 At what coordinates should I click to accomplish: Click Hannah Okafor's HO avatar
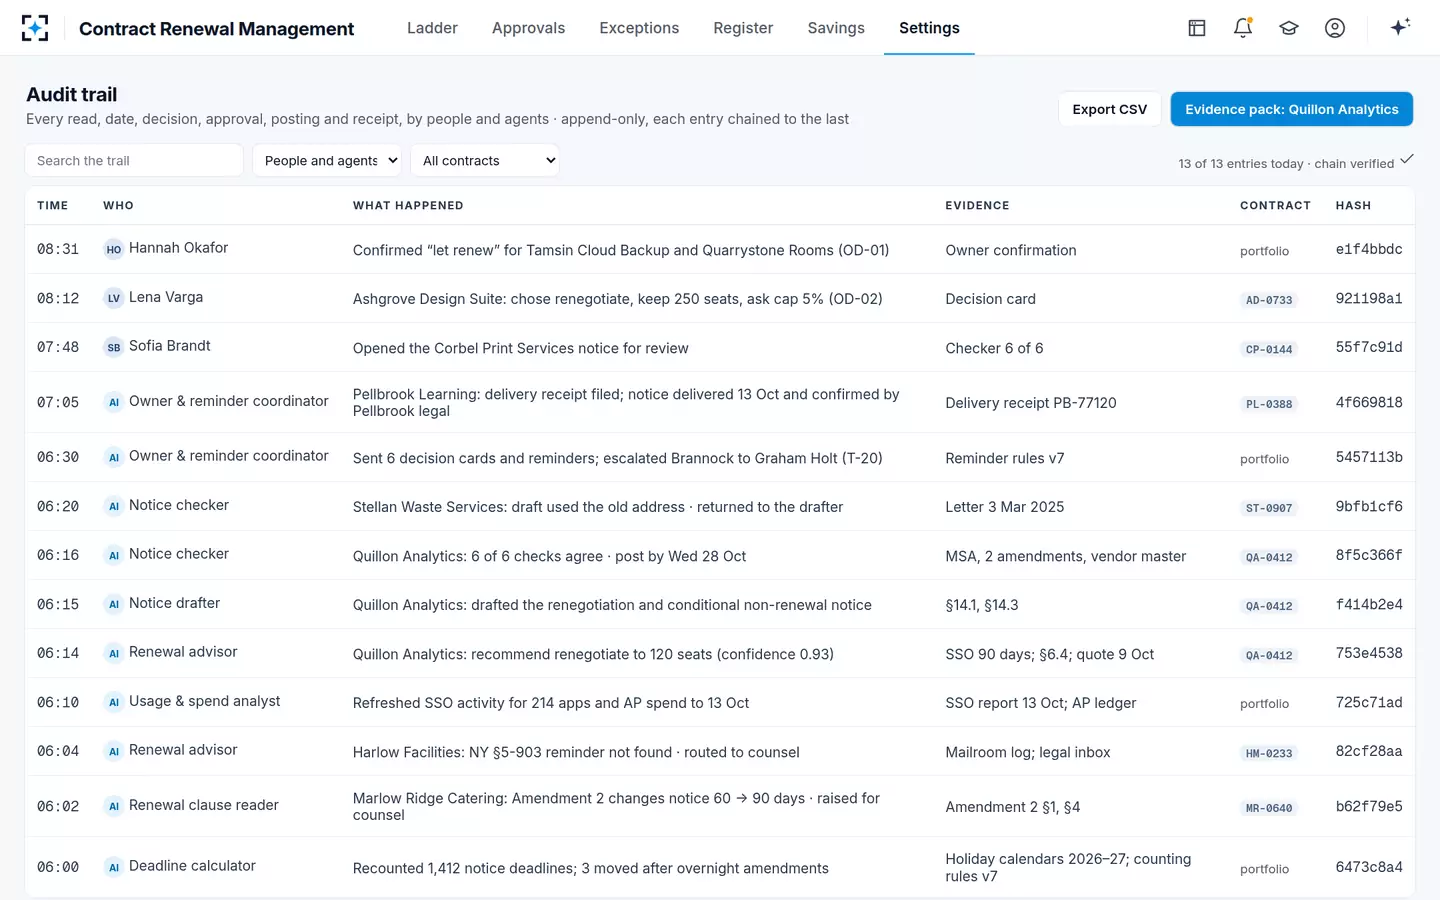tap(114, 250)
